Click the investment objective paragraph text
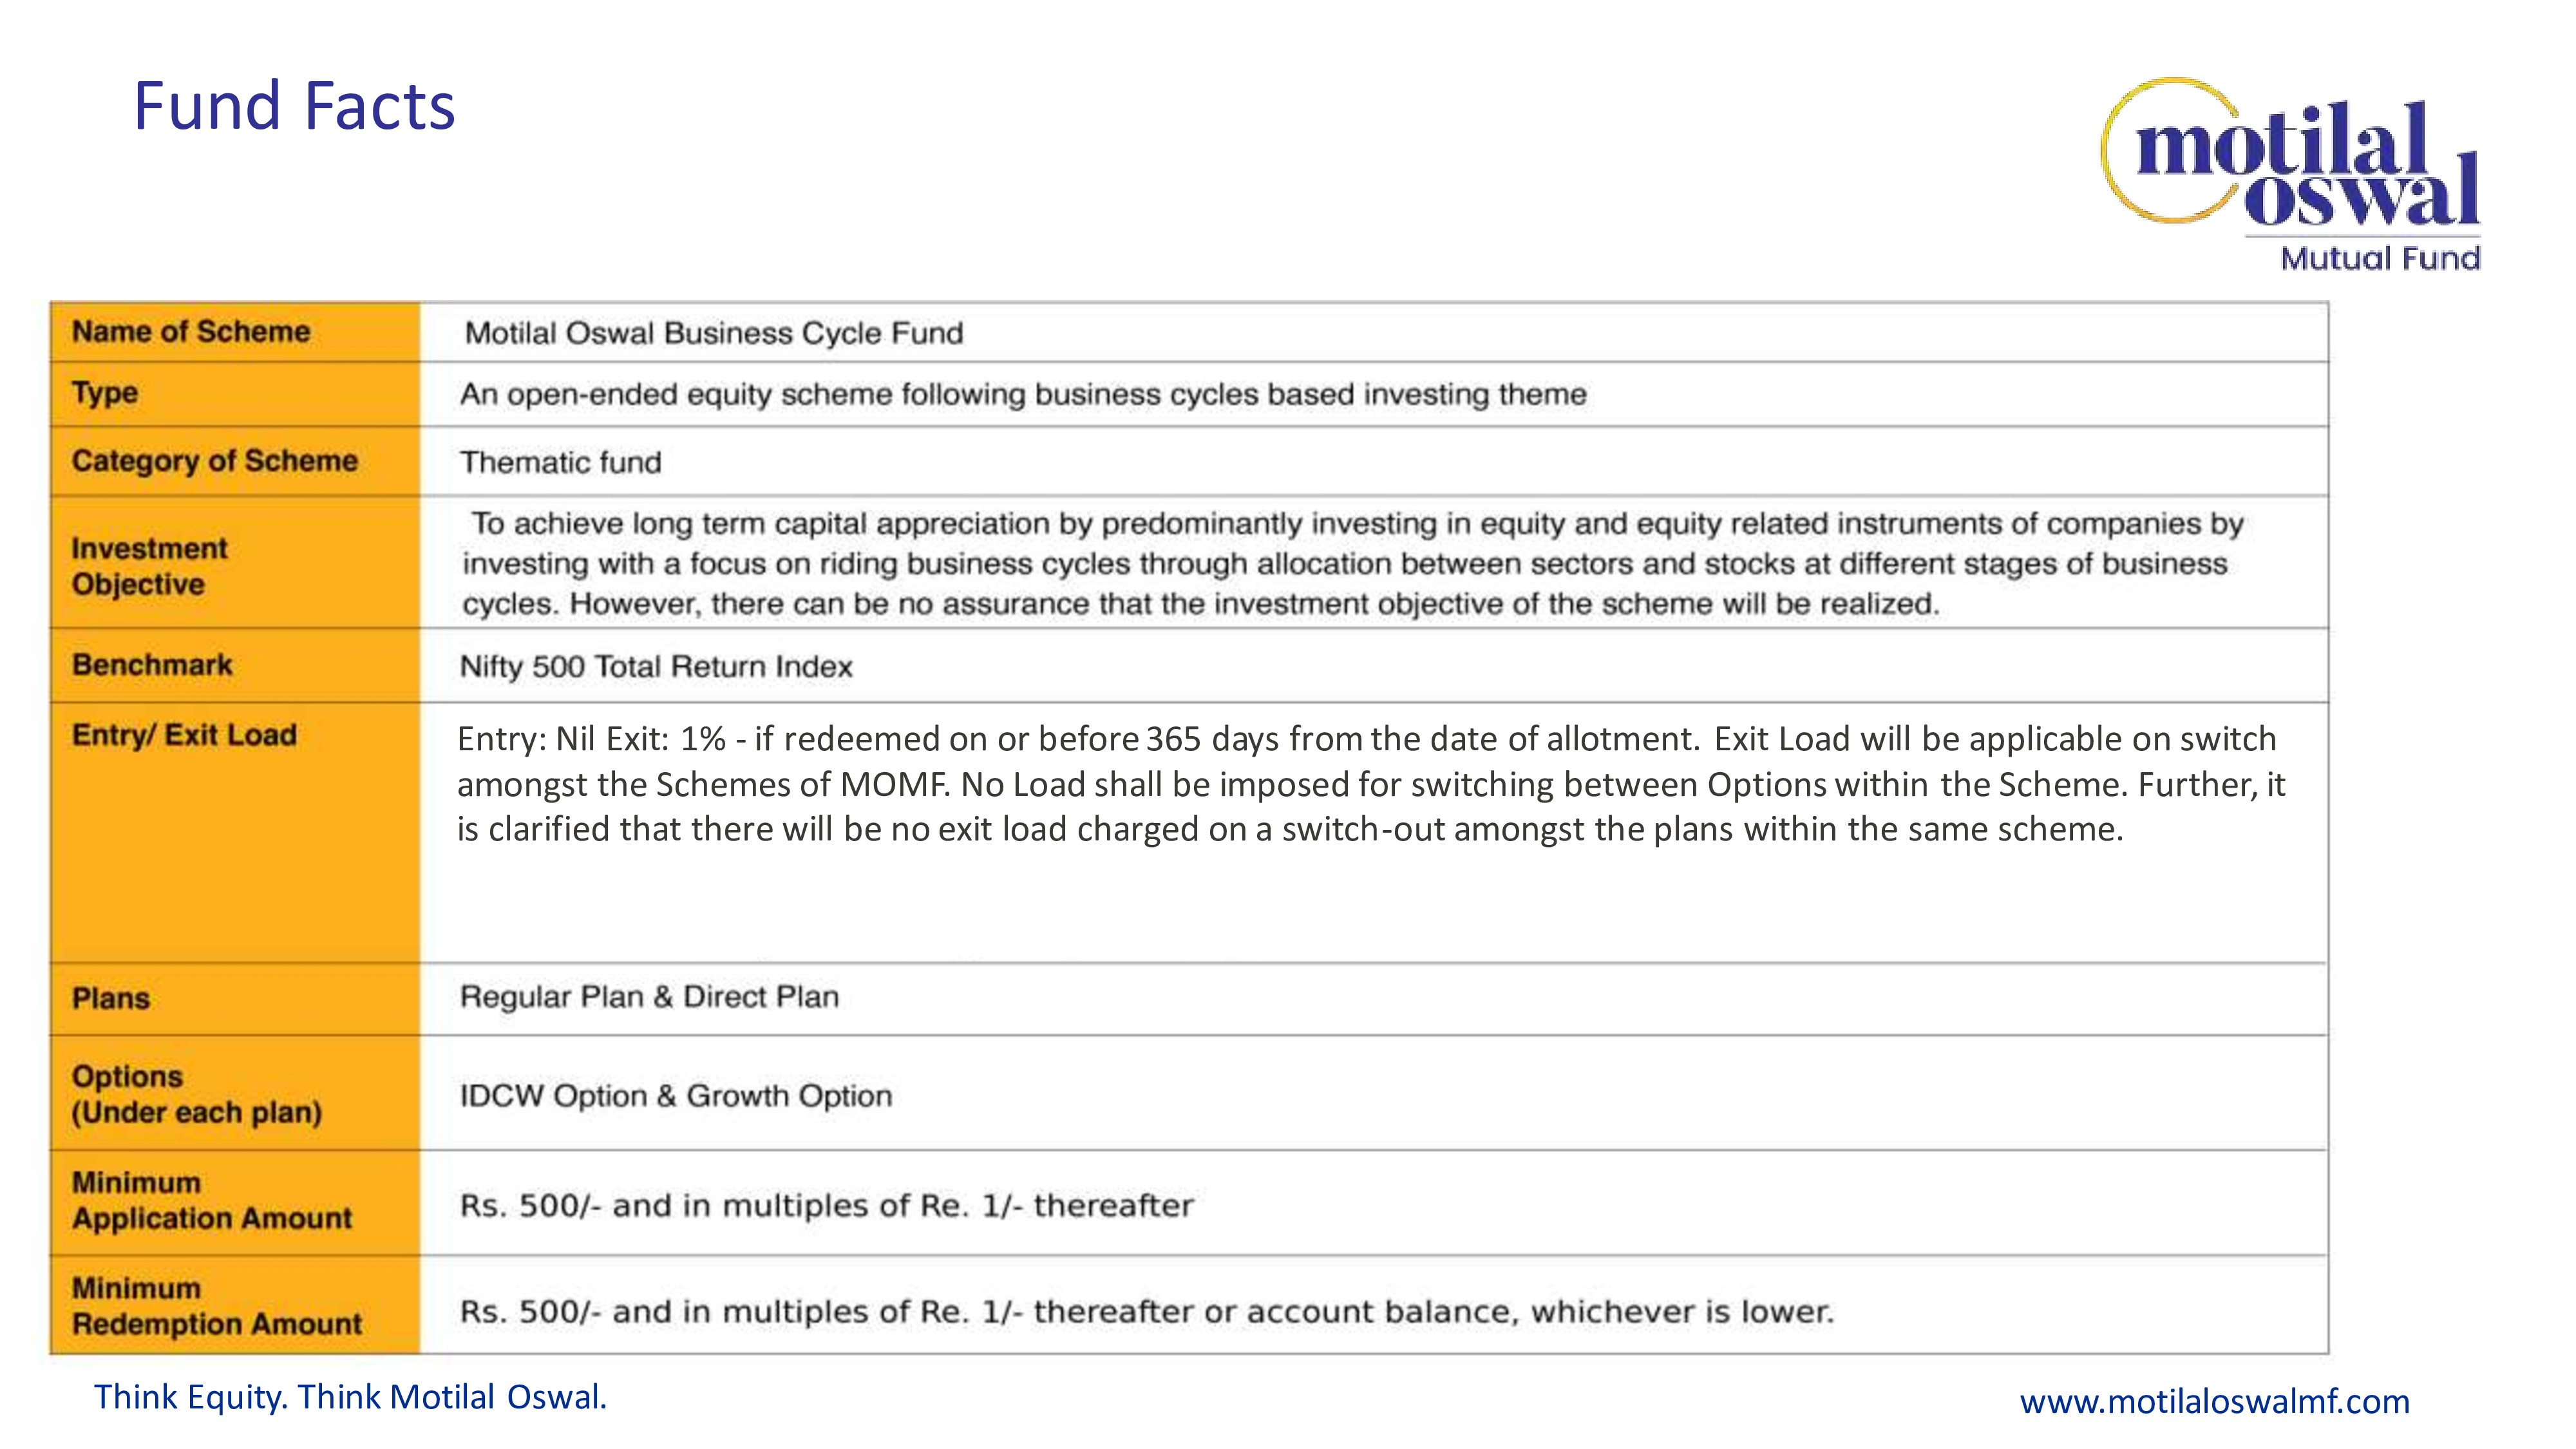The width and height of the screenshot is (2576, 1449). coord(1350,564)
